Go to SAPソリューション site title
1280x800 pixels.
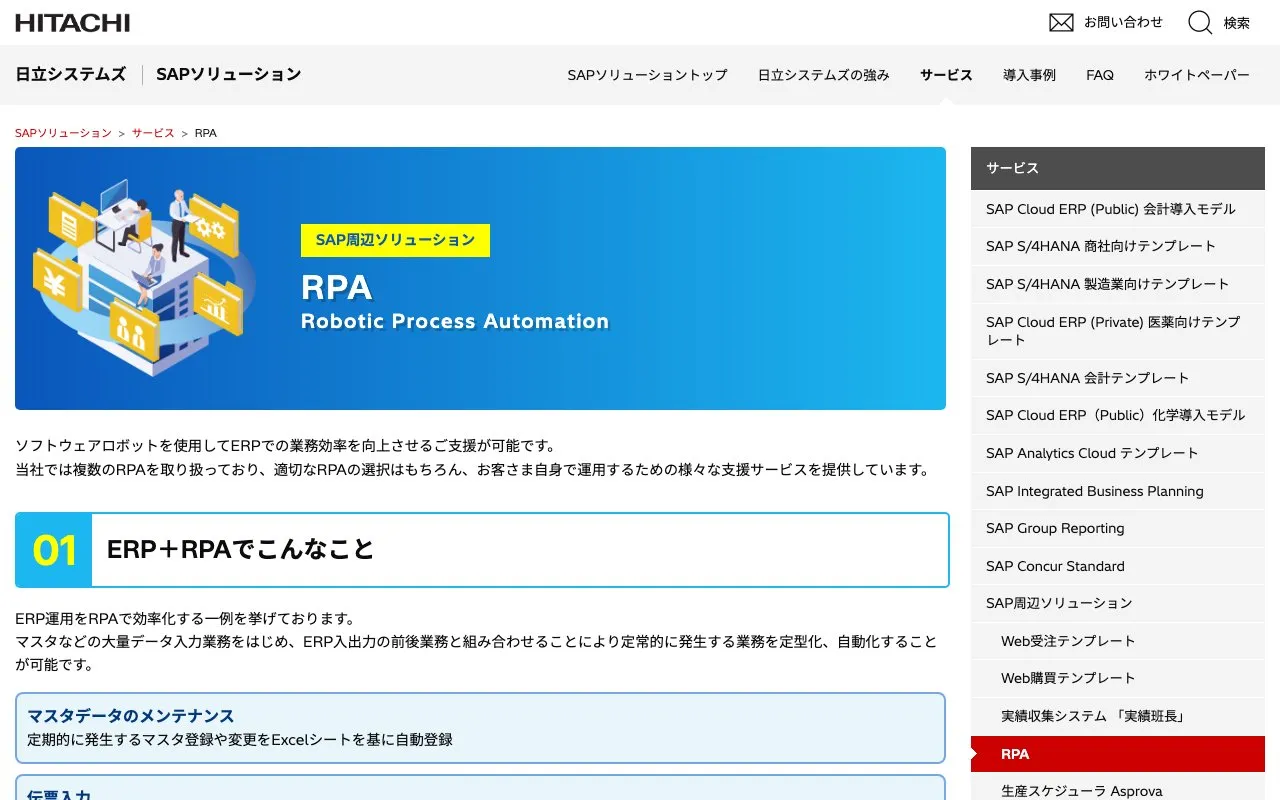tap(229, 74)
